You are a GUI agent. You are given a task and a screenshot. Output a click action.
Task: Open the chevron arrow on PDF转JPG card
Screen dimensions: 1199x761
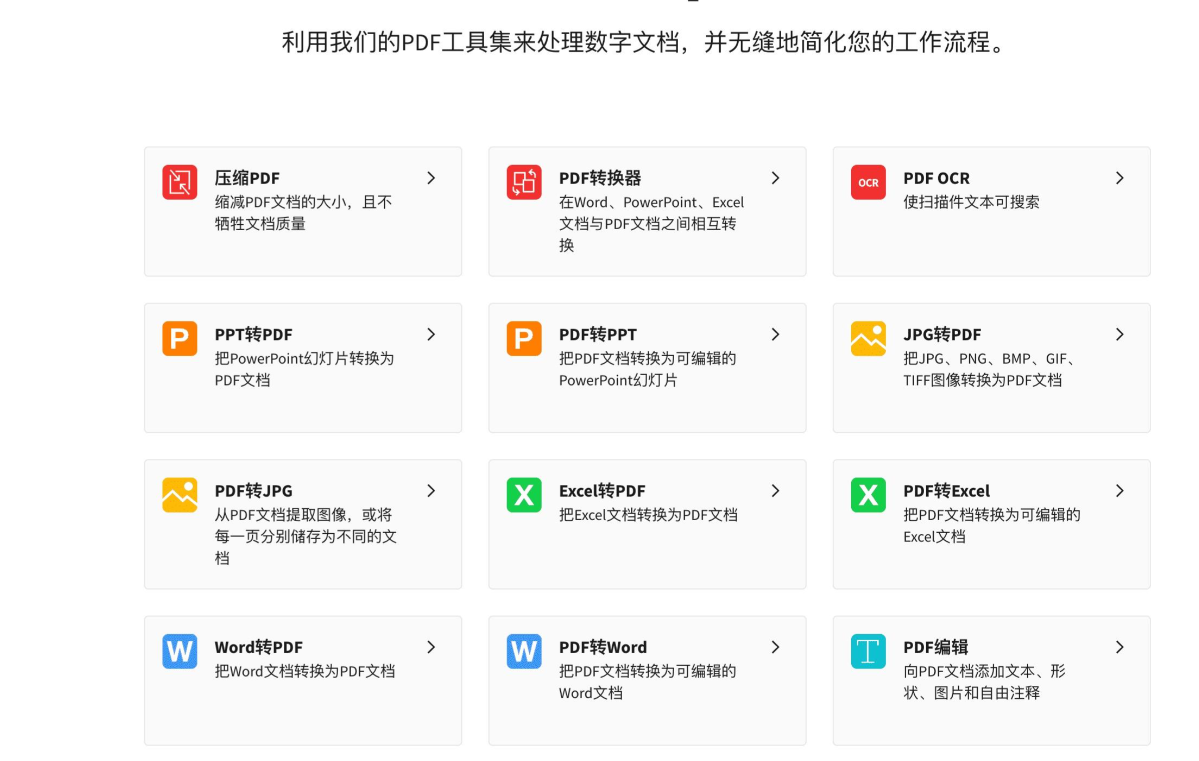431,491
